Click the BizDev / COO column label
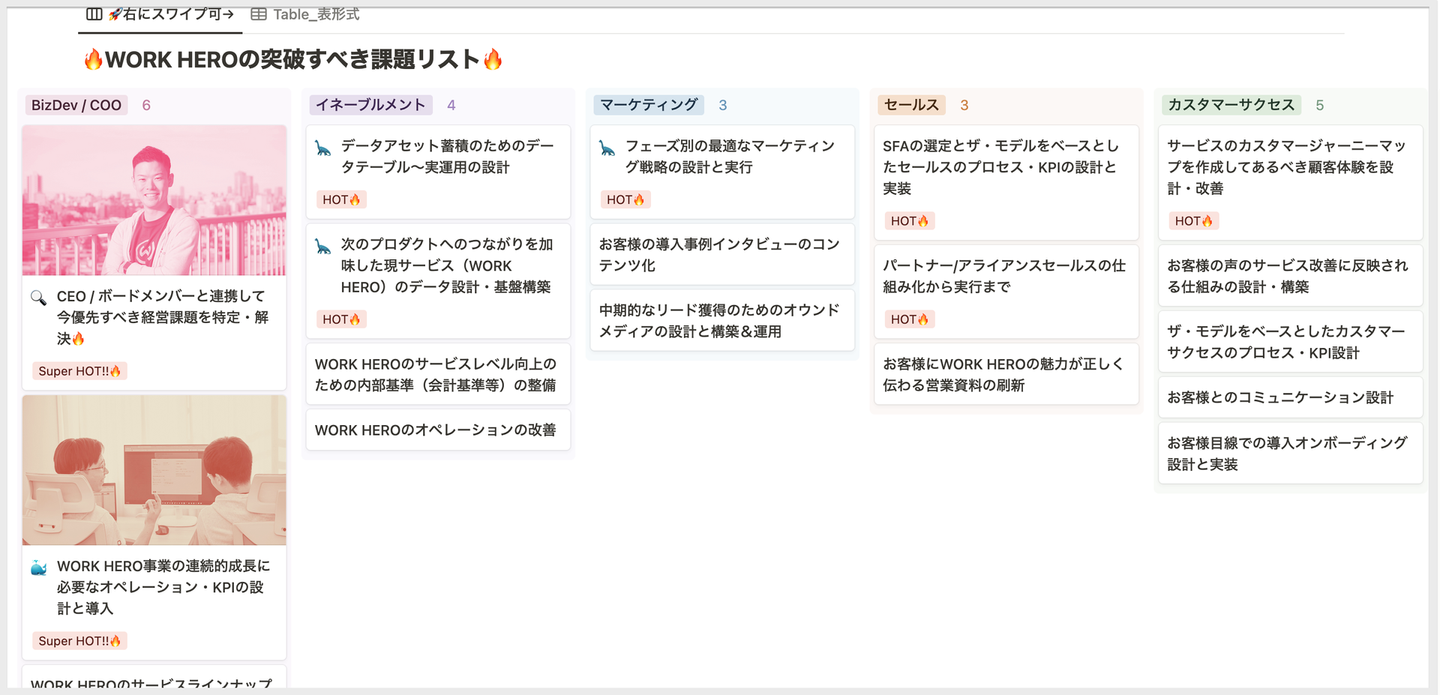The width and height of the screenshot is (1440, 695). [x=76, y=105]
